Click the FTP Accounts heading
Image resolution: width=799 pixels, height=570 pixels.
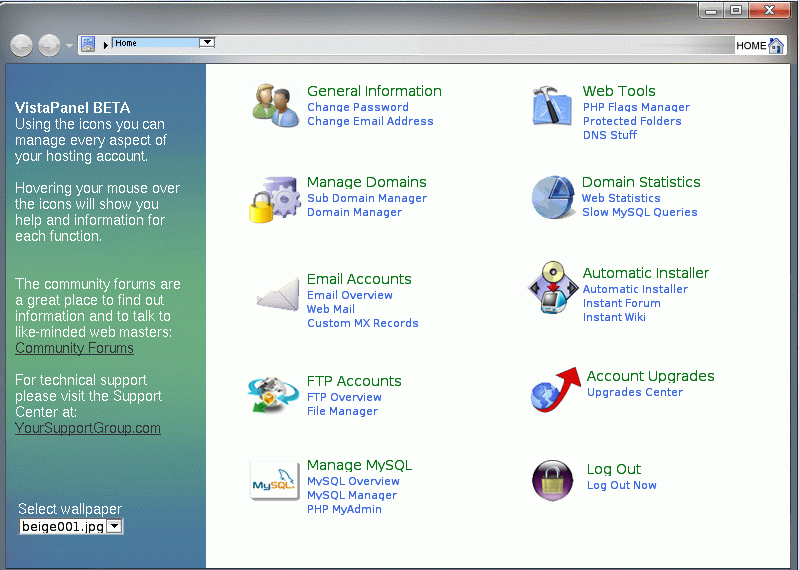pos(354,381)
